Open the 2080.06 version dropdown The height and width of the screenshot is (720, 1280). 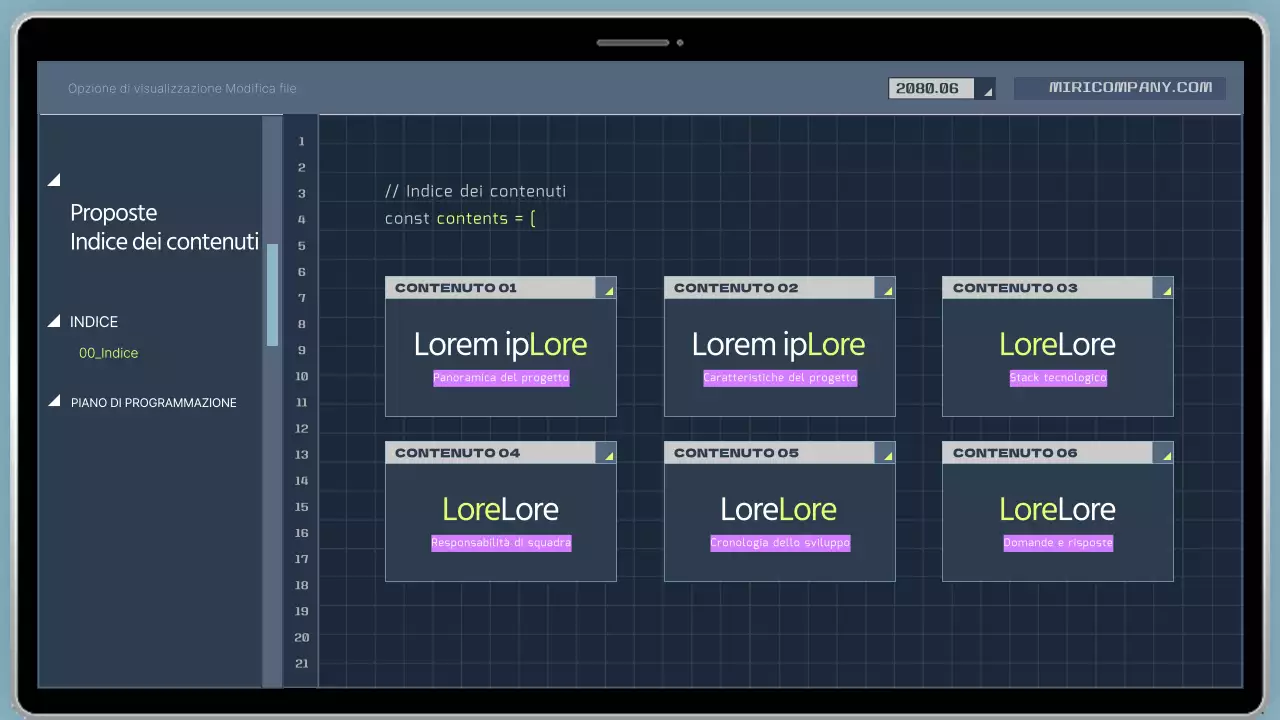(x=986, y=89)
